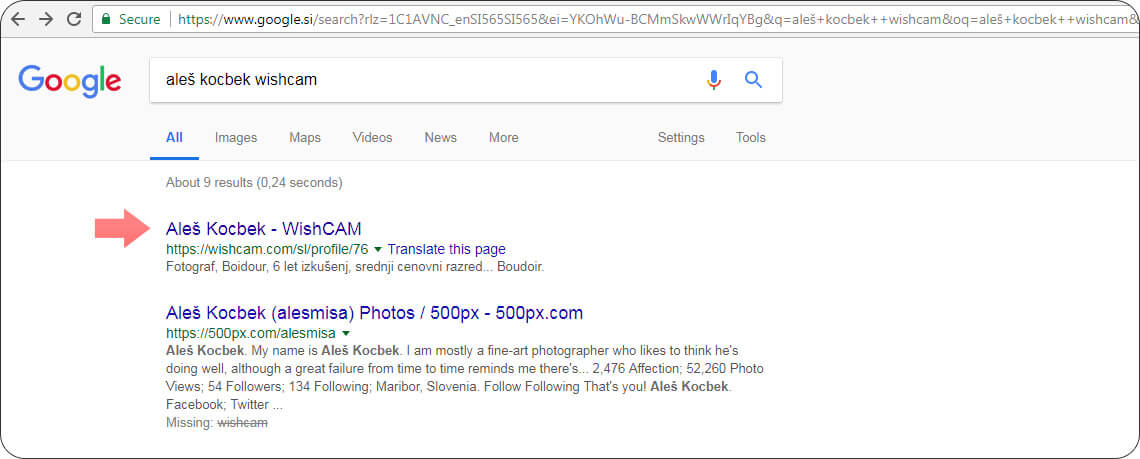Open search Settings
The image size is (1140, 459).
(x=681, y=138)
